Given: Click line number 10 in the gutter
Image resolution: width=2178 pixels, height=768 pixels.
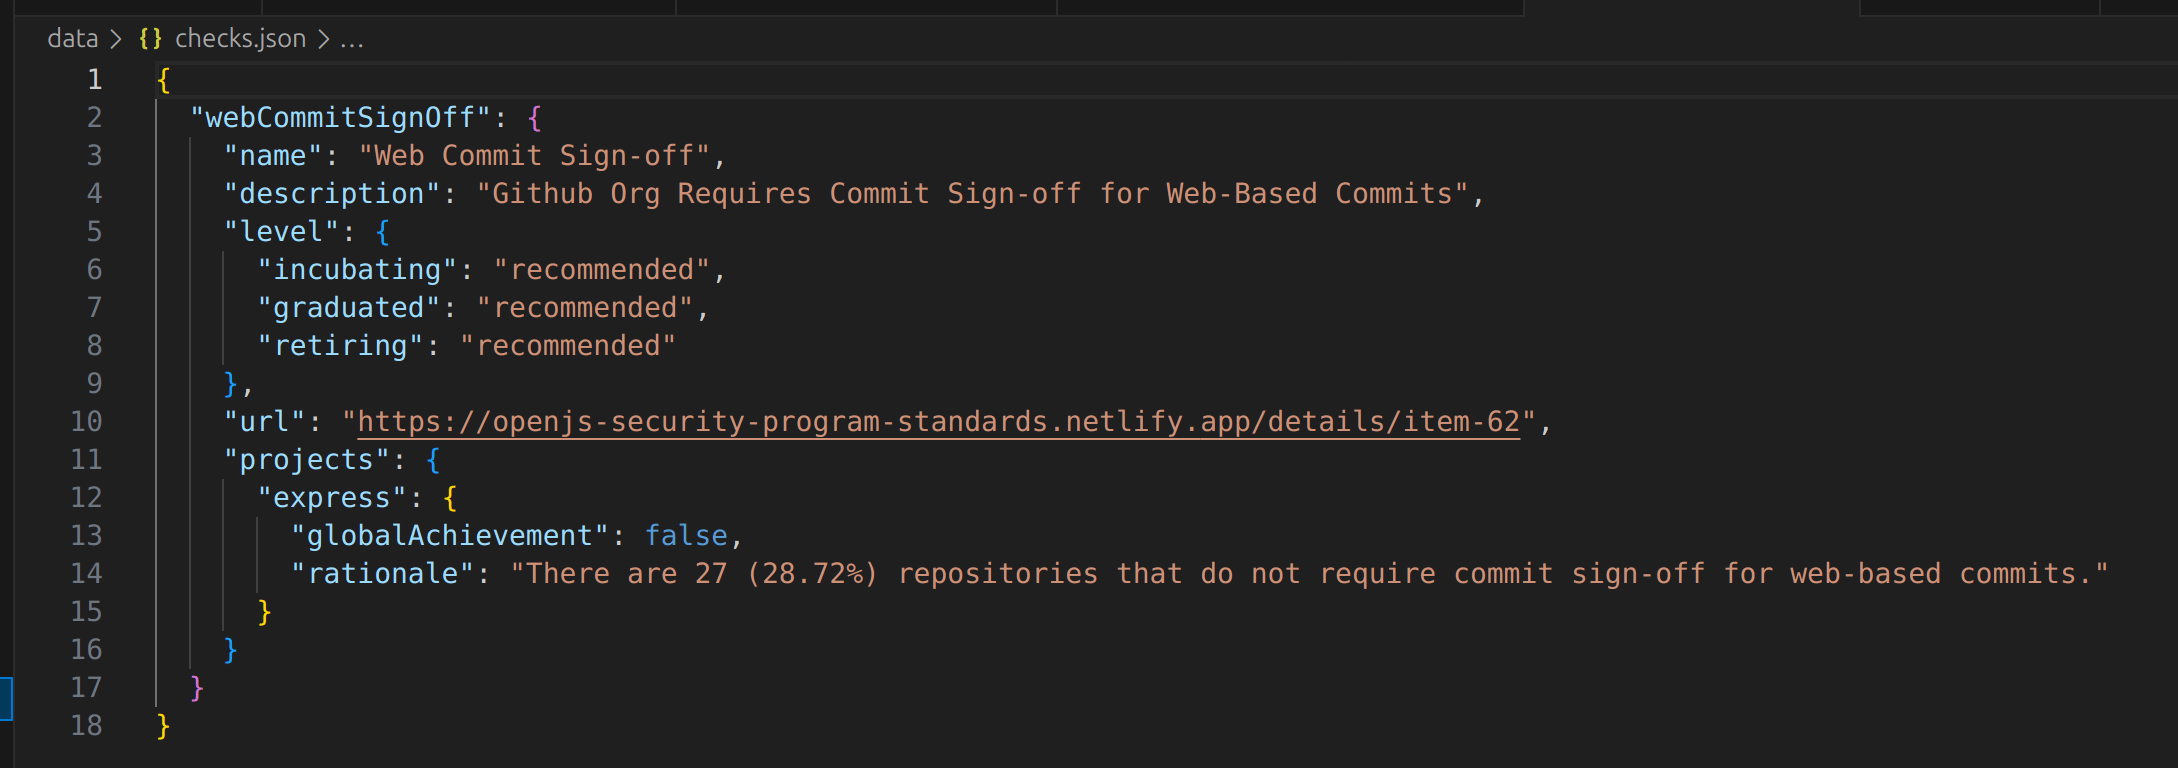Looking at the screenshot, I should click(86, 422).
